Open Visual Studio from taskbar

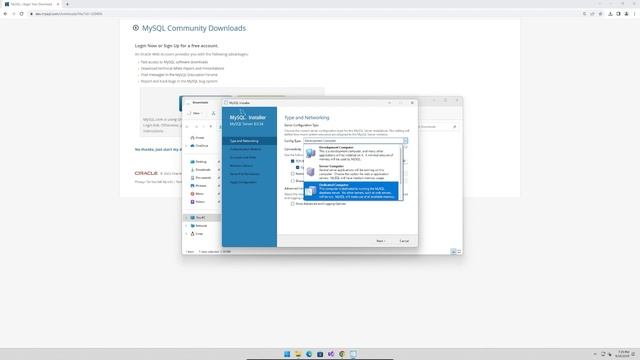[x=331, y=354]
